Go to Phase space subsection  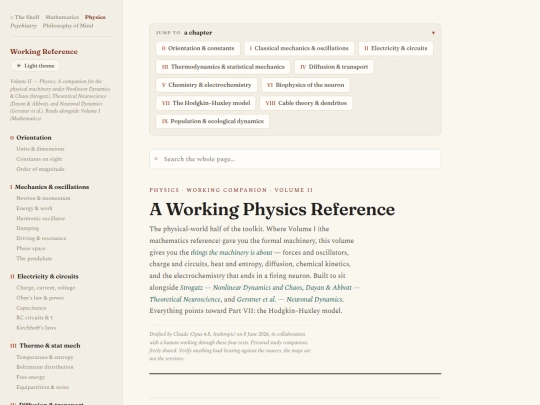tap(31, 248)
